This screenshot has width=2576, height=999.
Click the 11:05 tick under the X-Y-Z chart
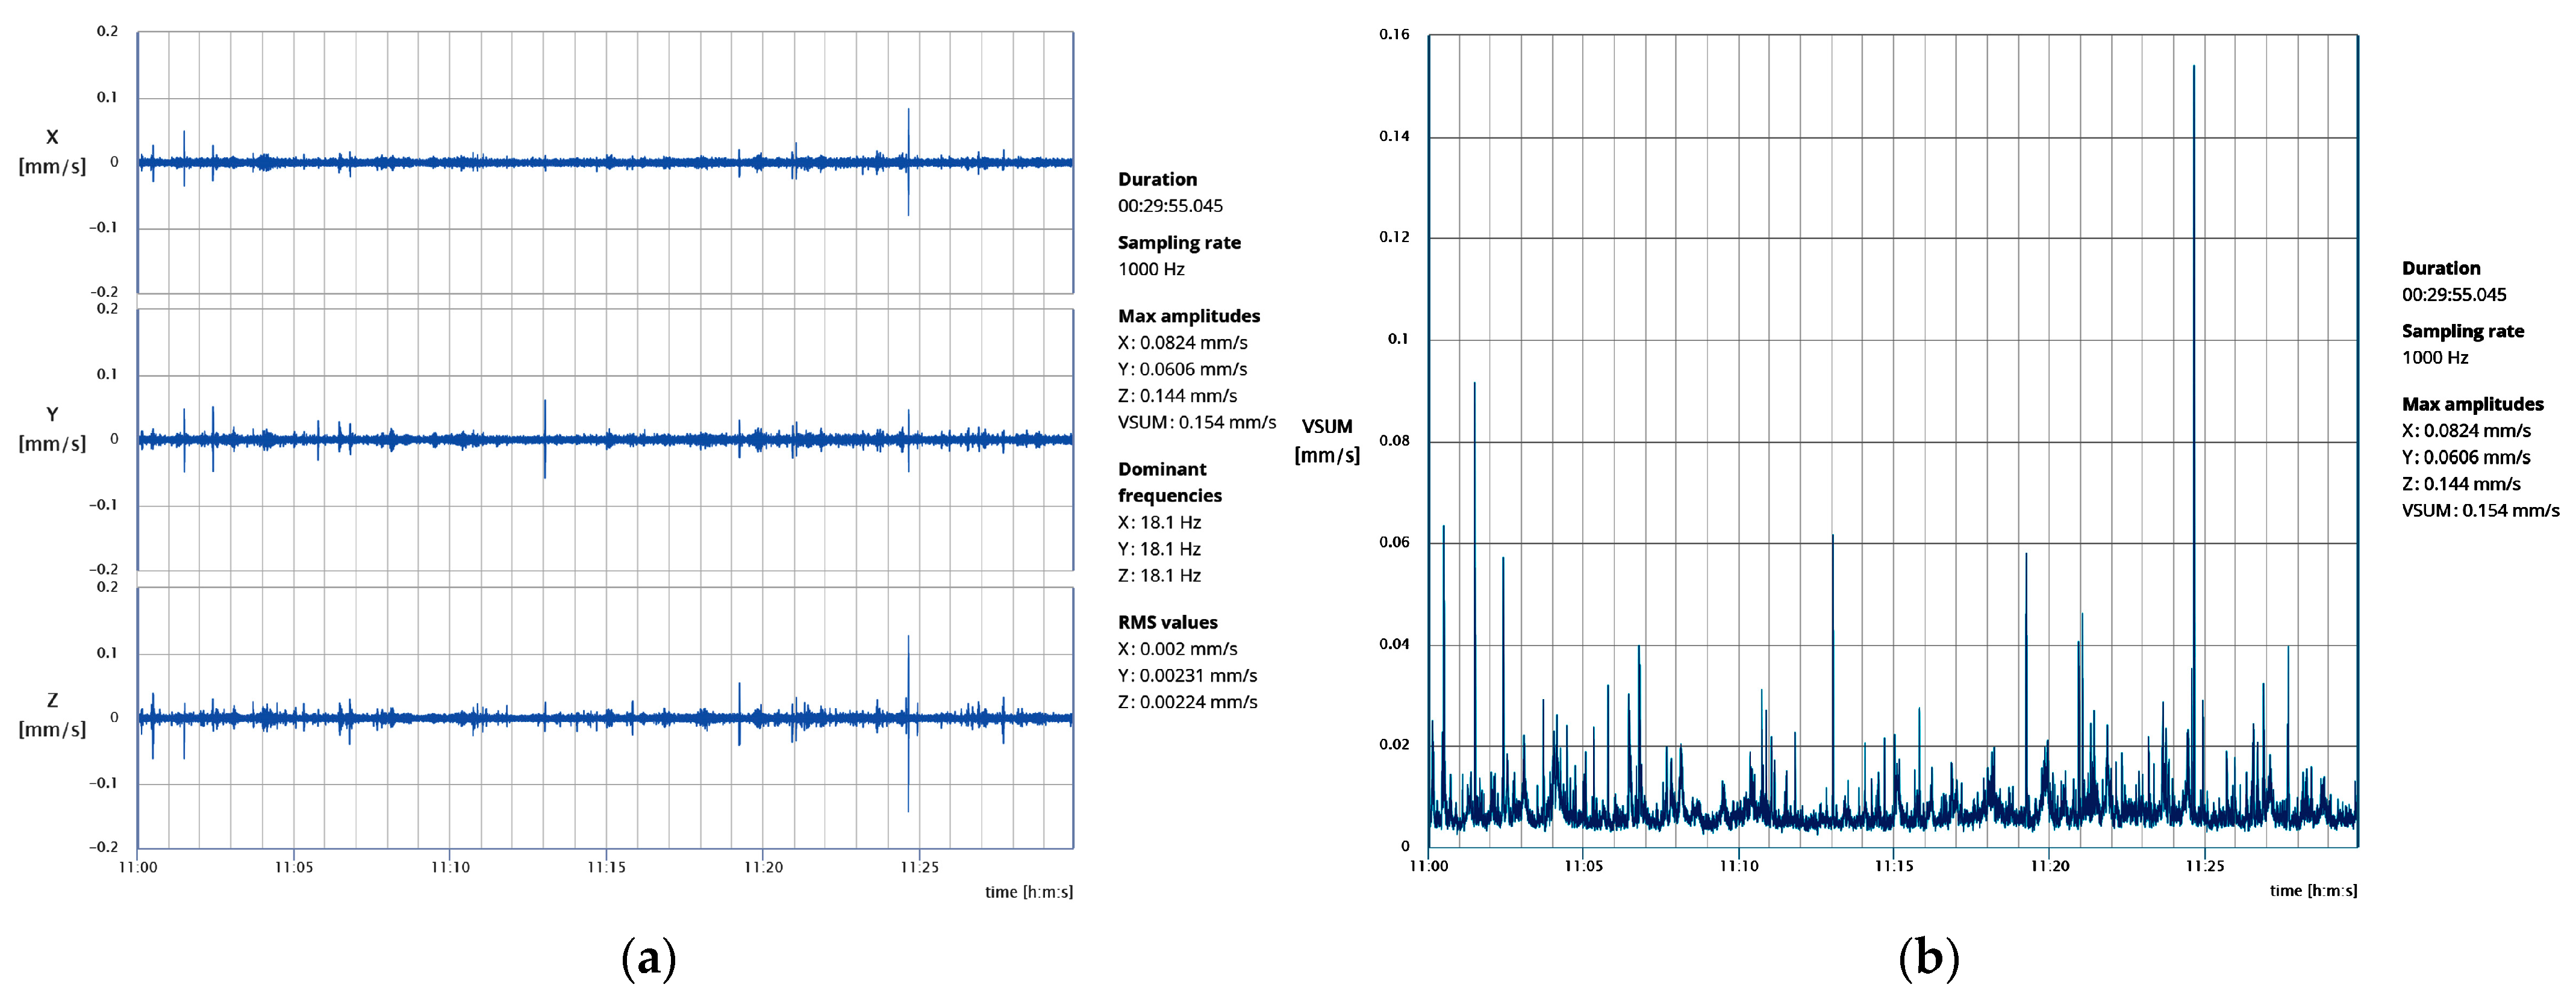294,867
